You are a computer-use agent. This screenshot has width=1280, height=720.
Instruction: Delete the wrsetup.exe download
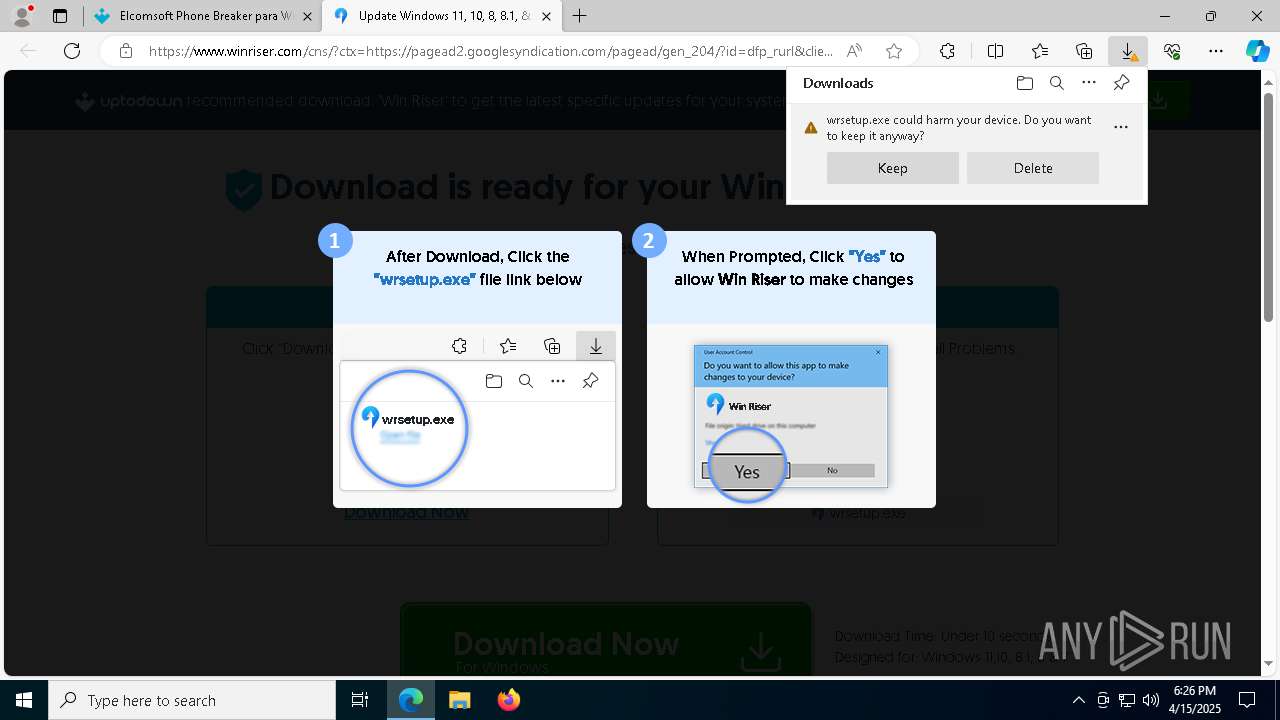(1033, 168)
